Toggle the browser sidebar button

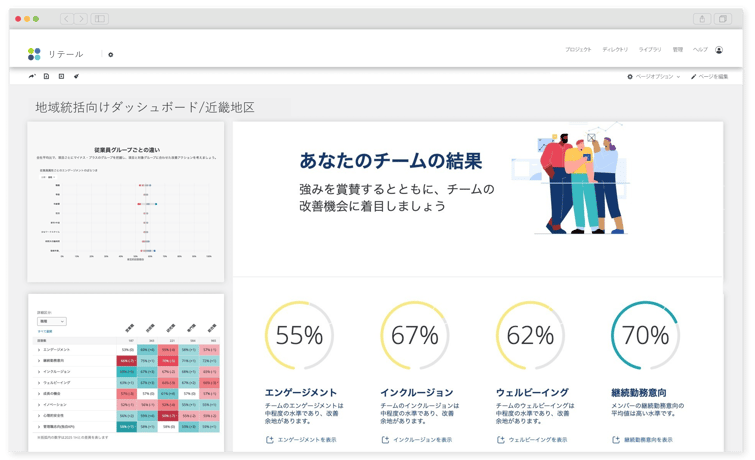click(x=100, y=19)
